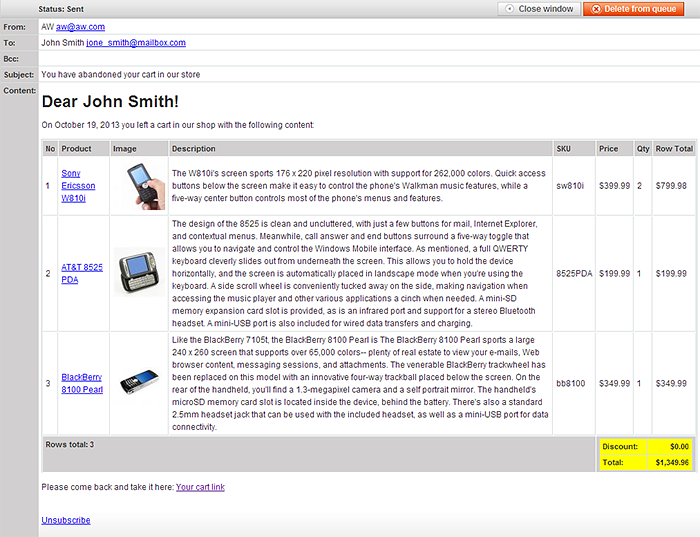The height and width of the screenshot is (537, 700).
Task: Open jone_smith@mailbox.com recipient link
Action: [x=136, y=43]
